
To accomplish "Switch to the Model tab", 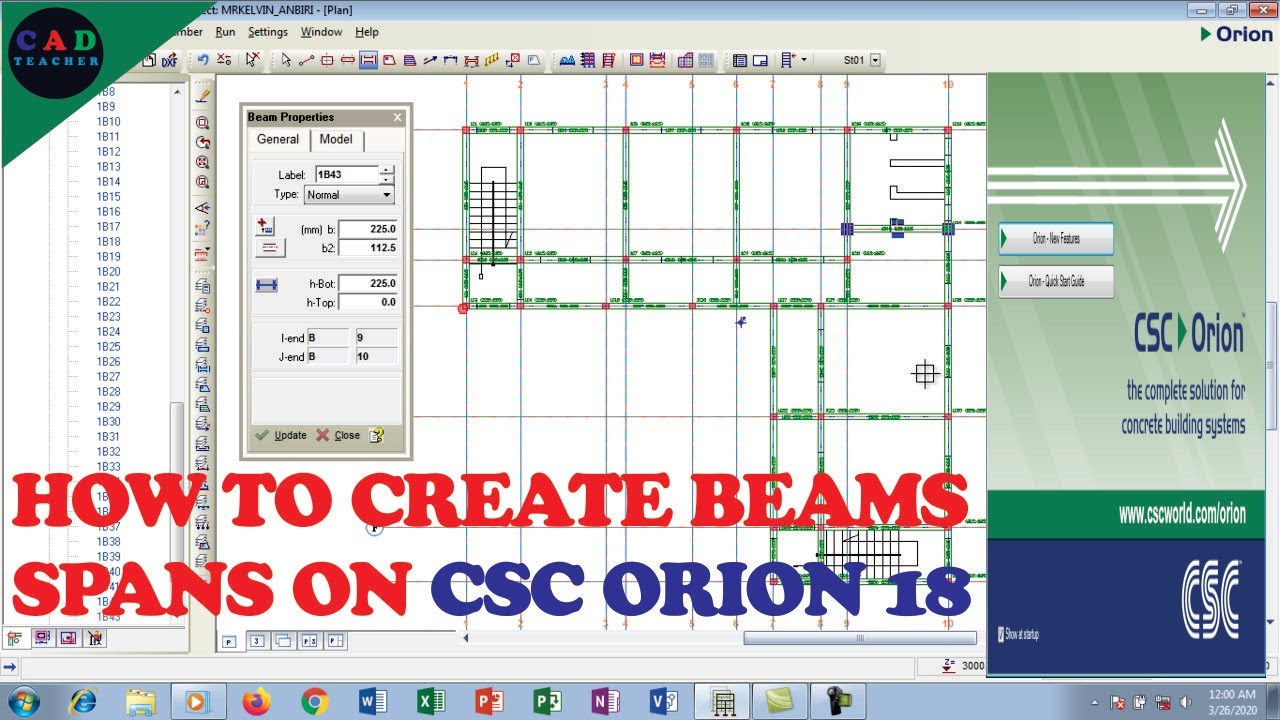I will click(336, 139).
